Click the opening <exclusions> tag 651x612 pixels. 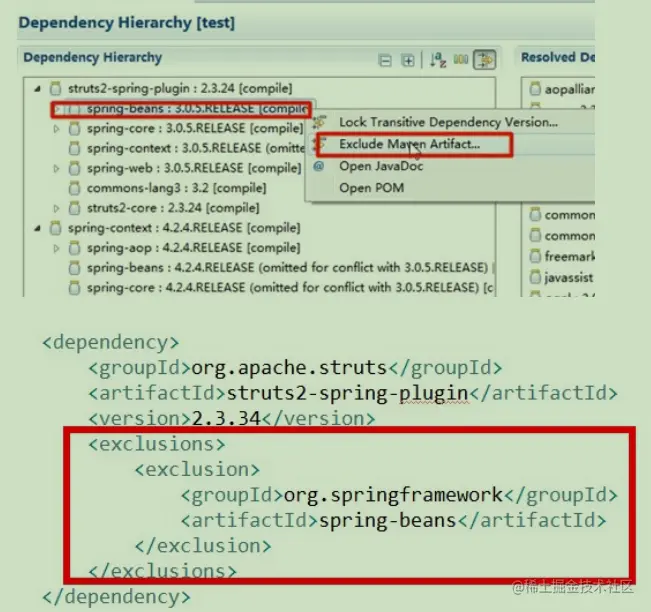pyautogui.click(x=157, y=444)
